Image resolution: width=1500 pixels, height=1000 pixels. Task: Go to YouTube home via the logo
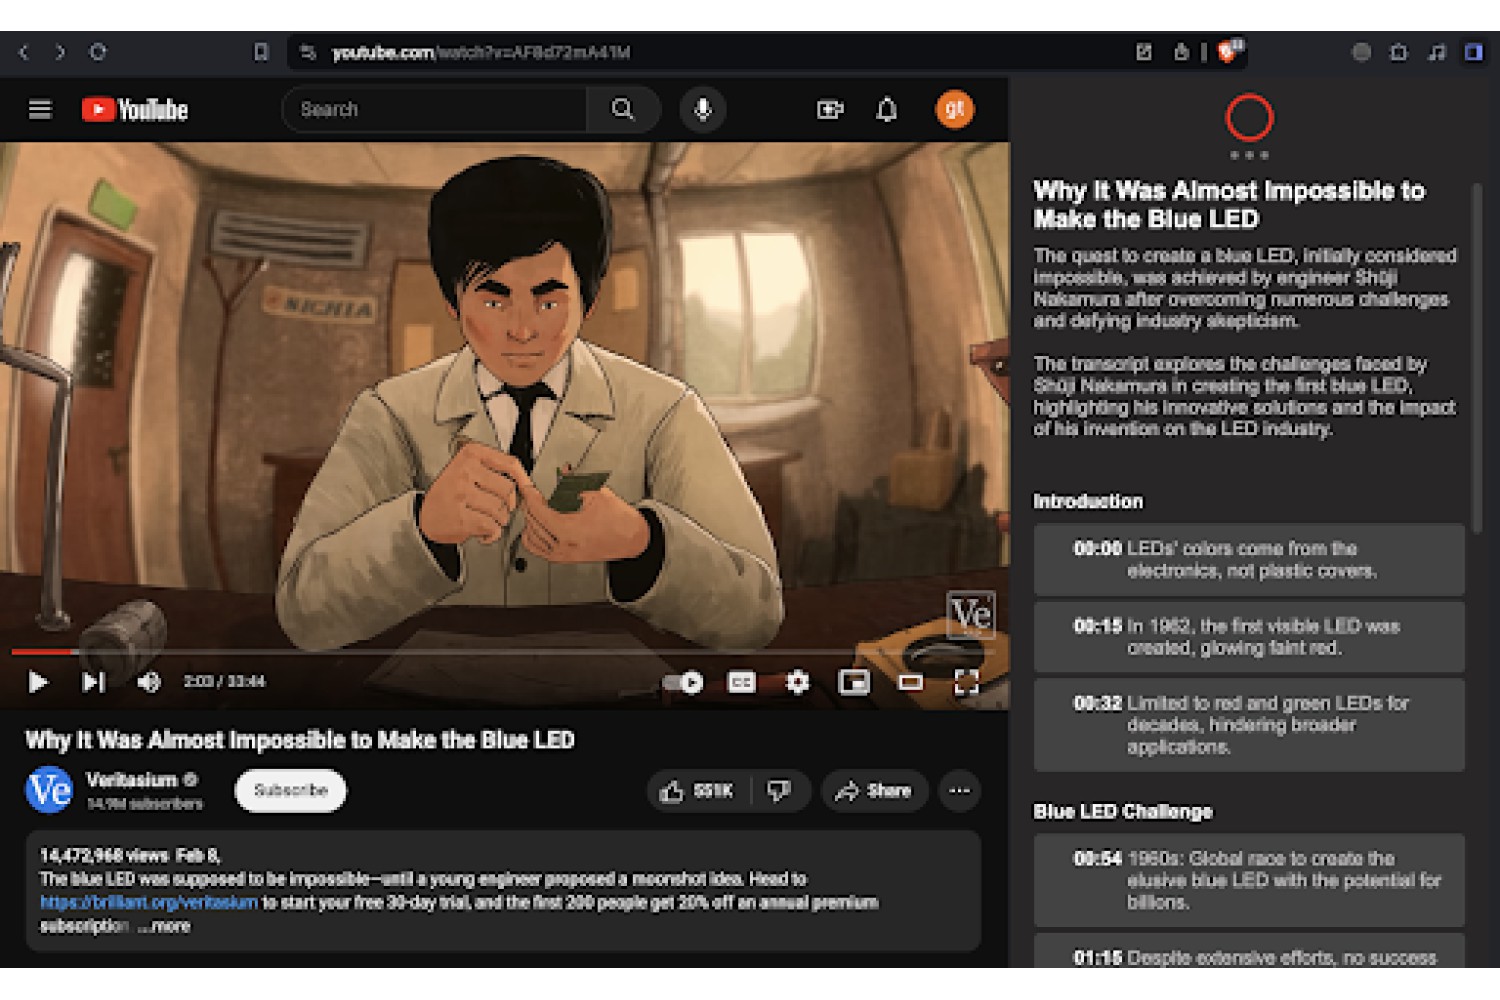pyautogui.click(x=135, y=109)
